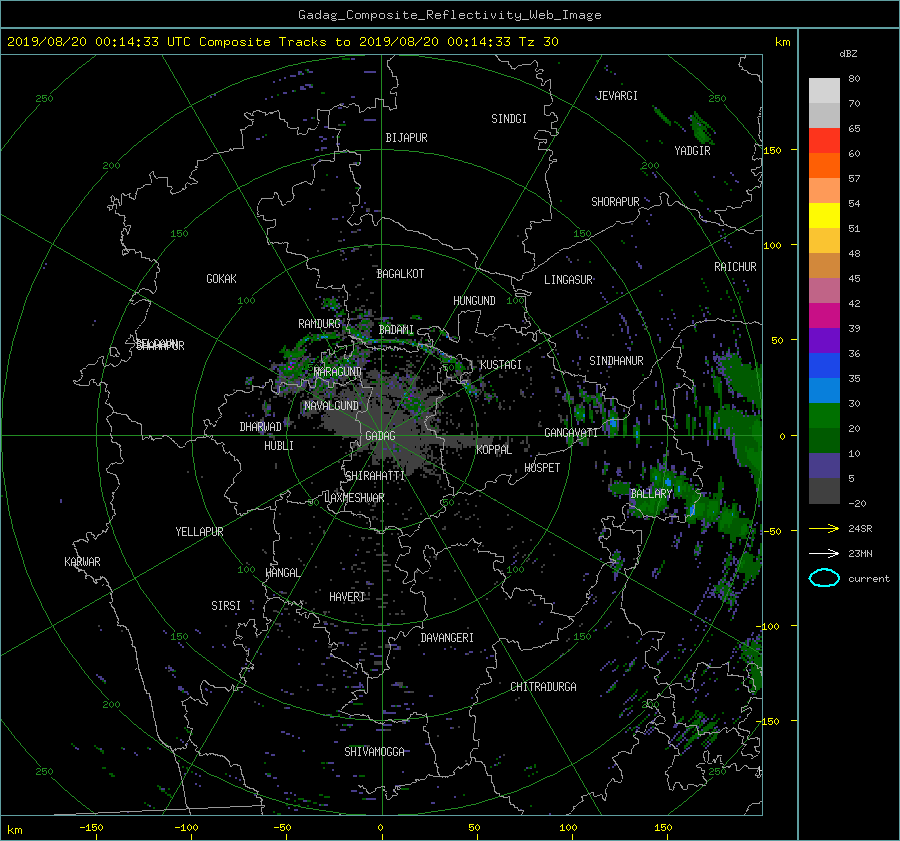Click the KOPPAL city label
The height and width of the screenshot is (841, 900).
coord(494,450)
